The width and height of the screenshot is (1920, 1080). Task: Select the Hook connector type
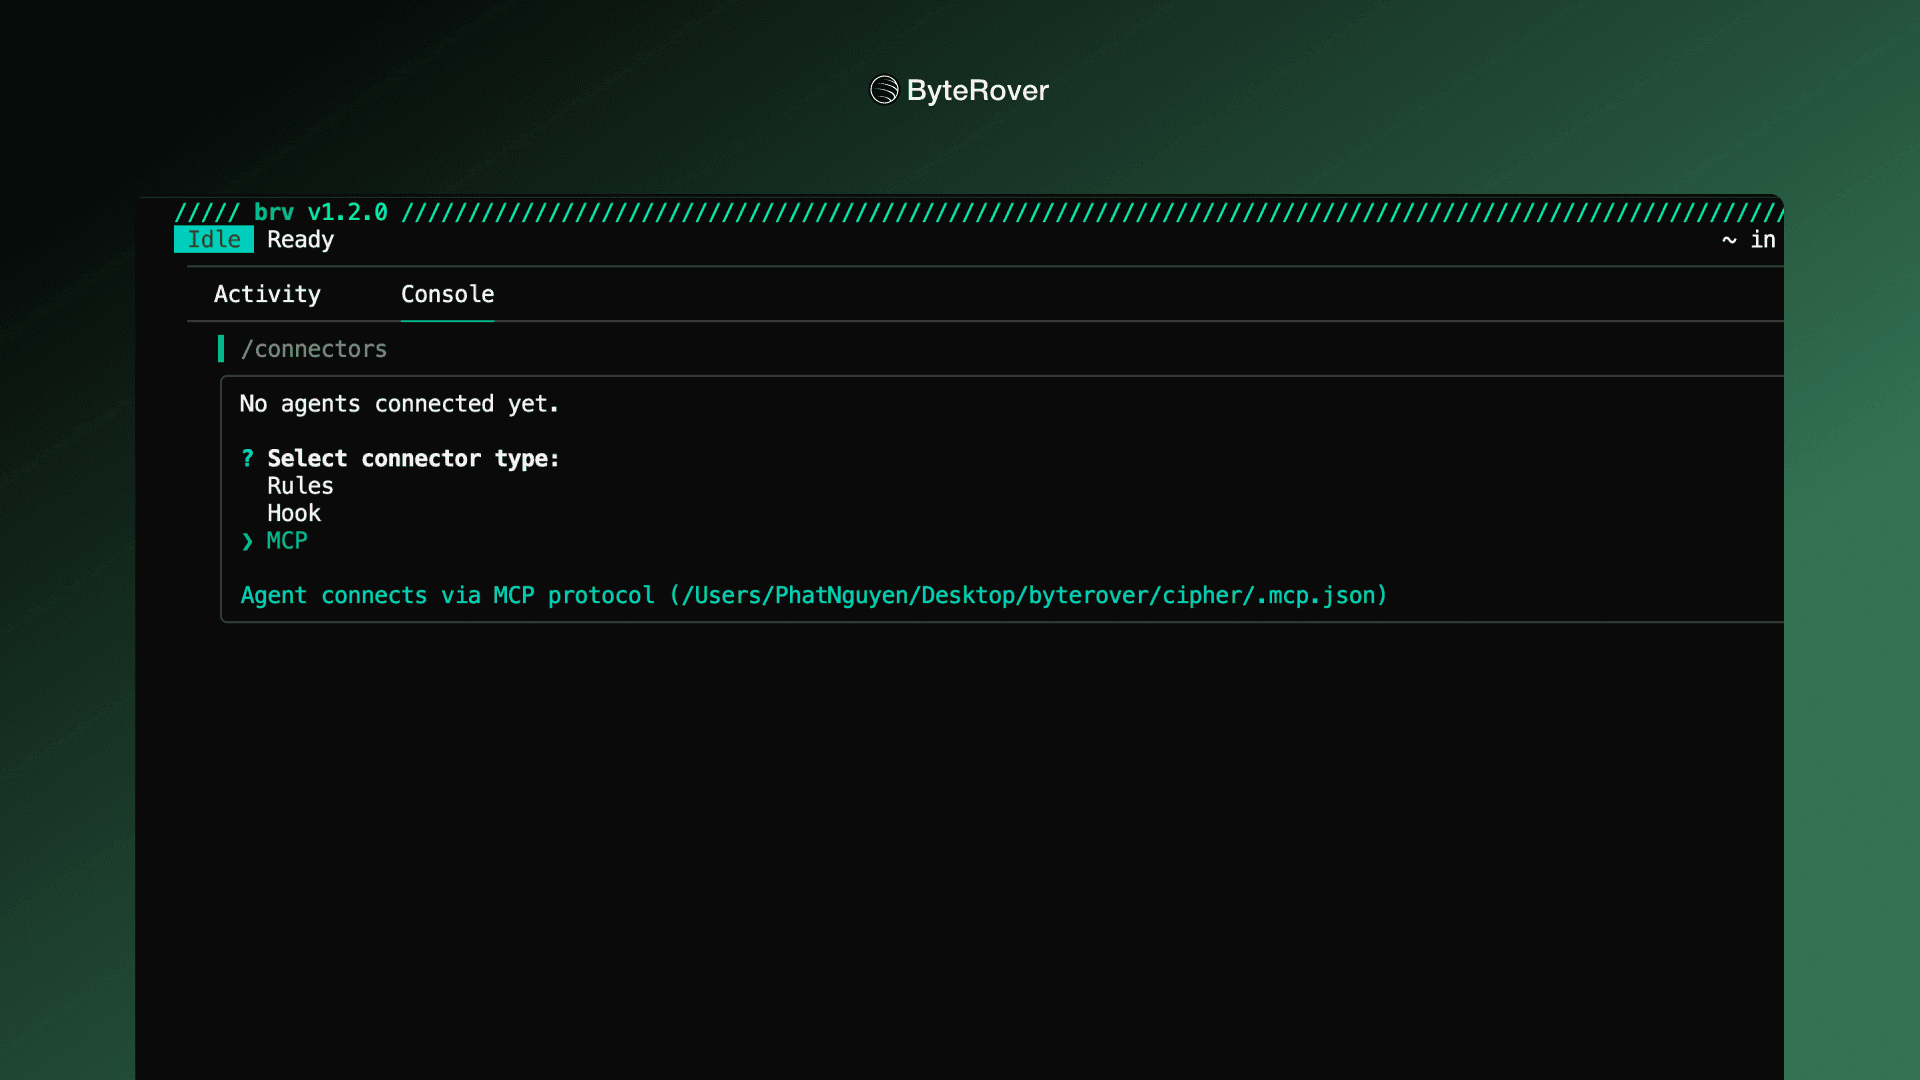tap(294, 513)
